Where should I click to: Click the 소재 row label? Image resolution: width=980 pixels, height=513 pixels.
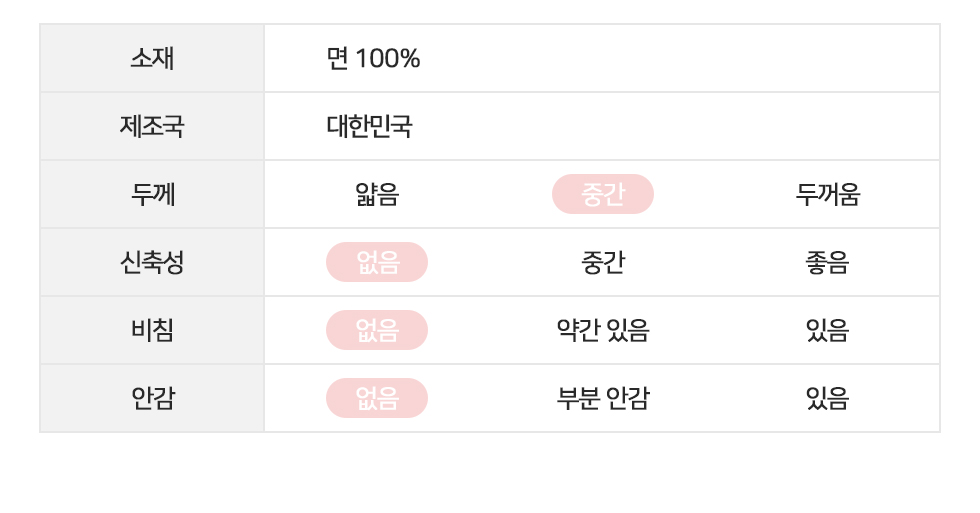[x=152, y=58]
